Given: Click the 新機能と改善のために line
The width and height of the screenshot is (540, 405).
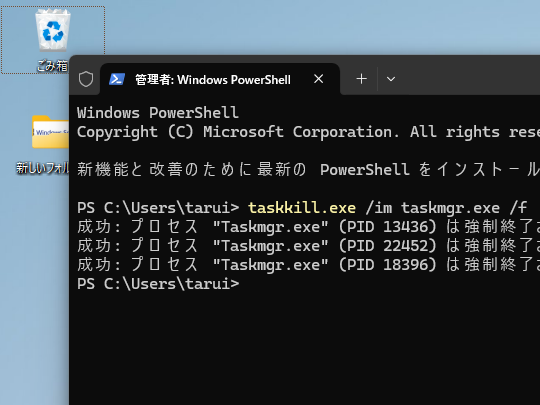Looking at the screenshot, I should (308, 170).
